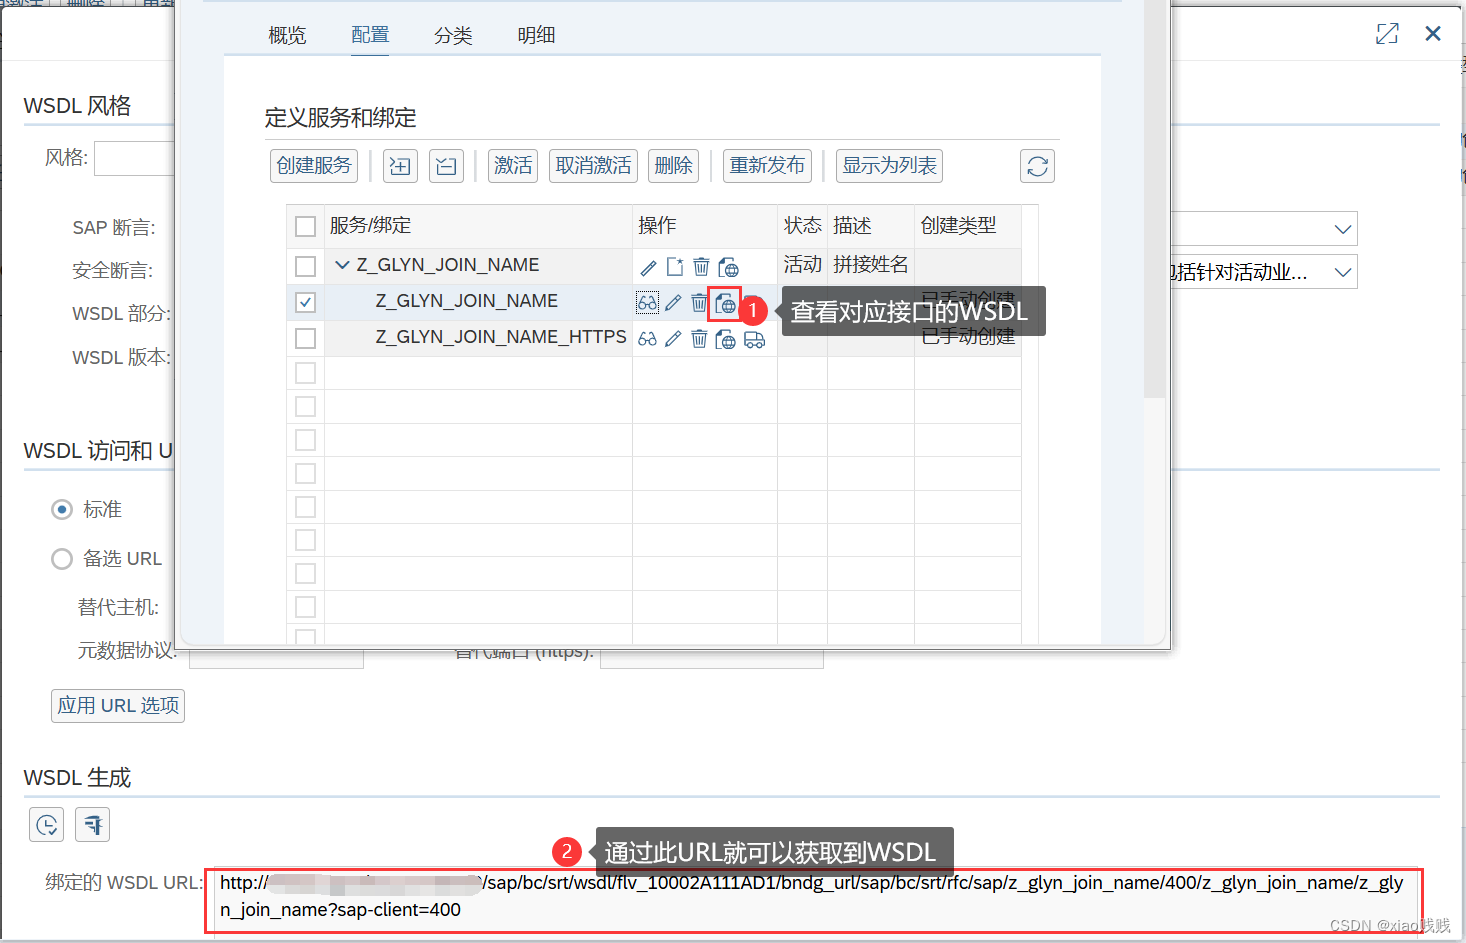Check the box for parent Z_GLYN_JOIN_NAME service
This screenshot has width=1466, height=943.
(306, 266)
